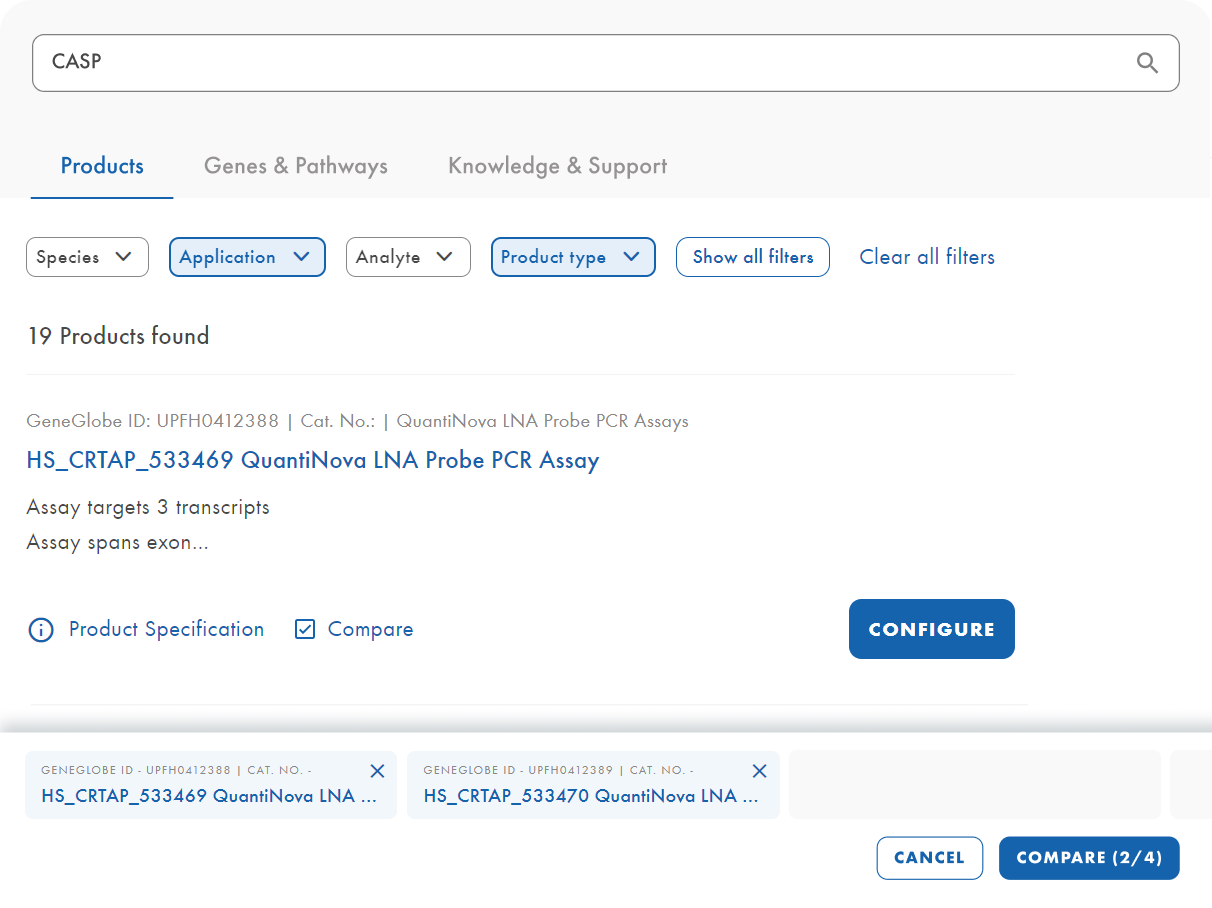This screenshot has height=908, width=1212.
Task: Open the Application filter dropdown
Action: point(247,257)
